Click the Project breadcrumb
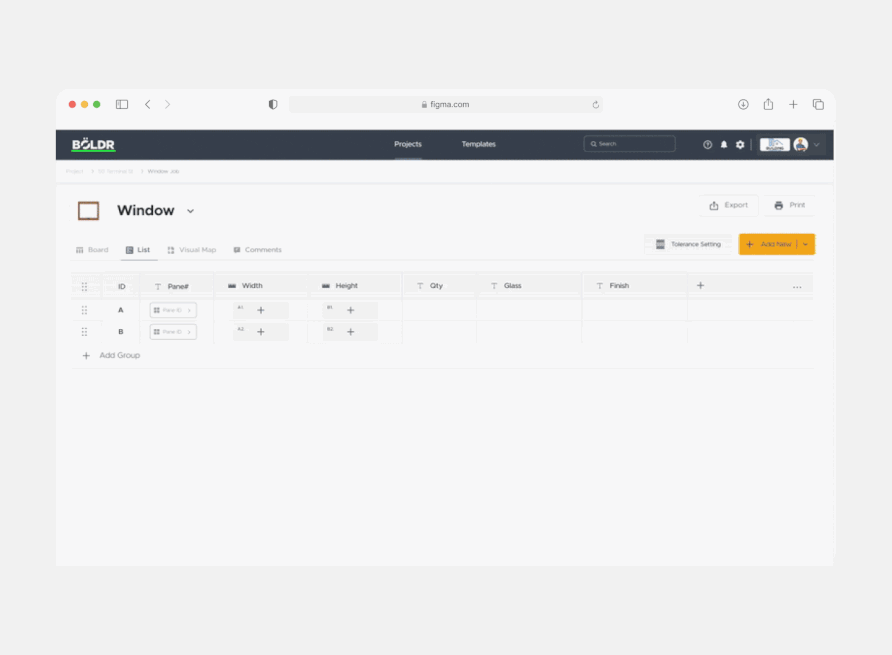 [x=75, y=171]
